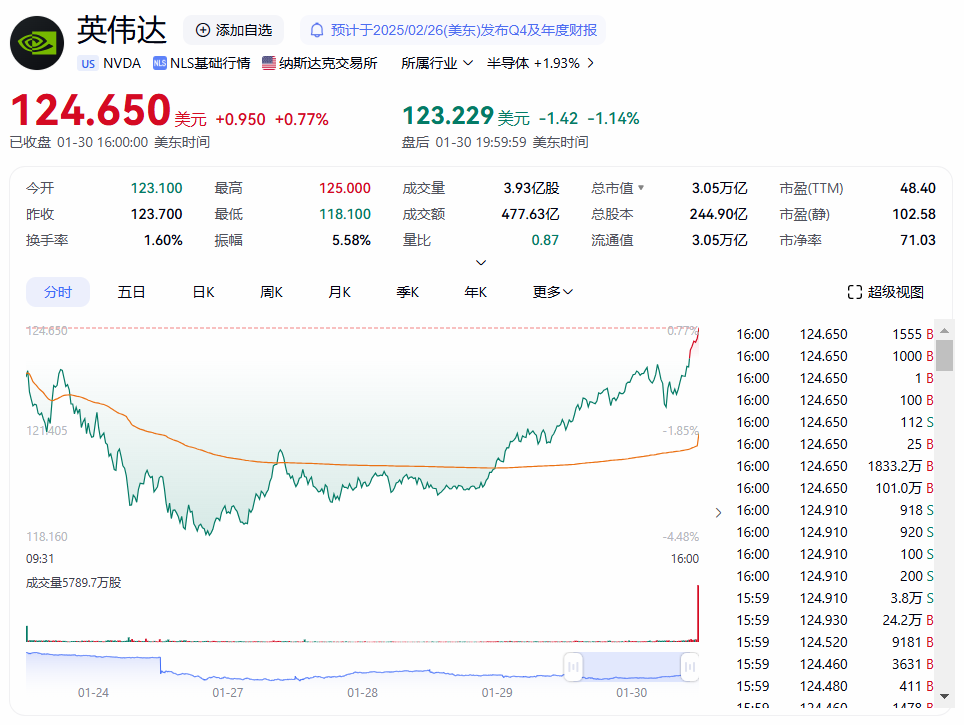This screenshot has height=725, width=964.
Task: Switch to 季K chart tab
Action: click(x=408, y=292)
